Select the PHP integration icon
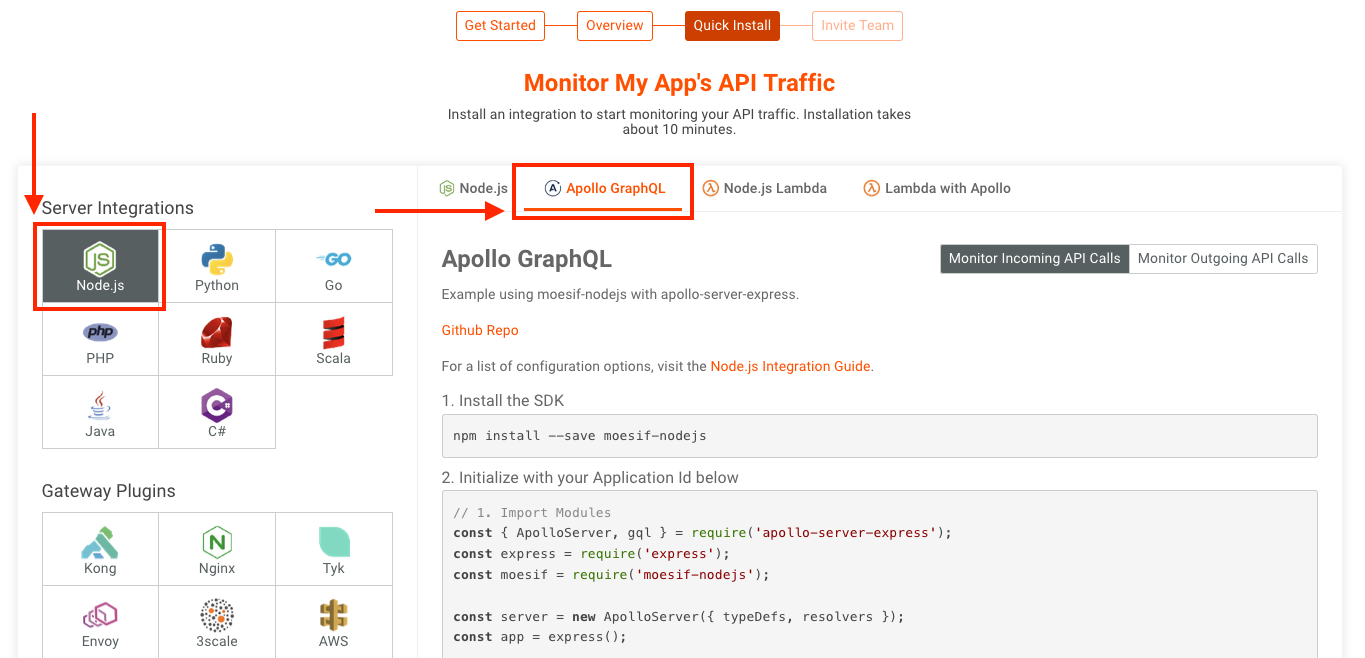Image resolution: width=1365 pixels, height=658 pixels. coord(99,339)
